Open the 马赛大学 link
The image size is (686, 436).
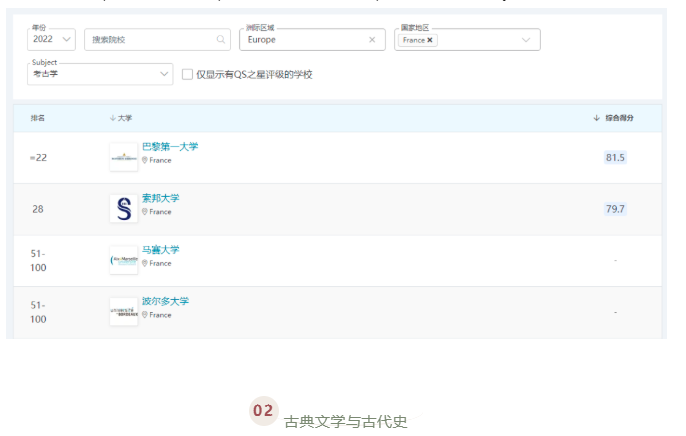[161, 250]
